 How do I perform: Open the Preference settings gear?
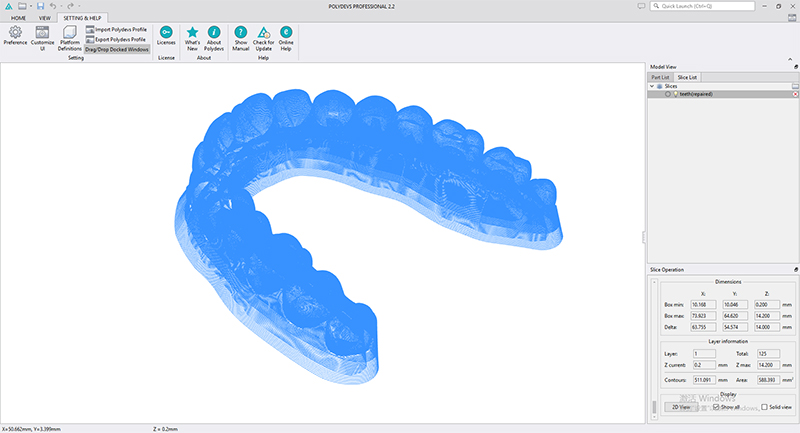(x=15, y=36)
